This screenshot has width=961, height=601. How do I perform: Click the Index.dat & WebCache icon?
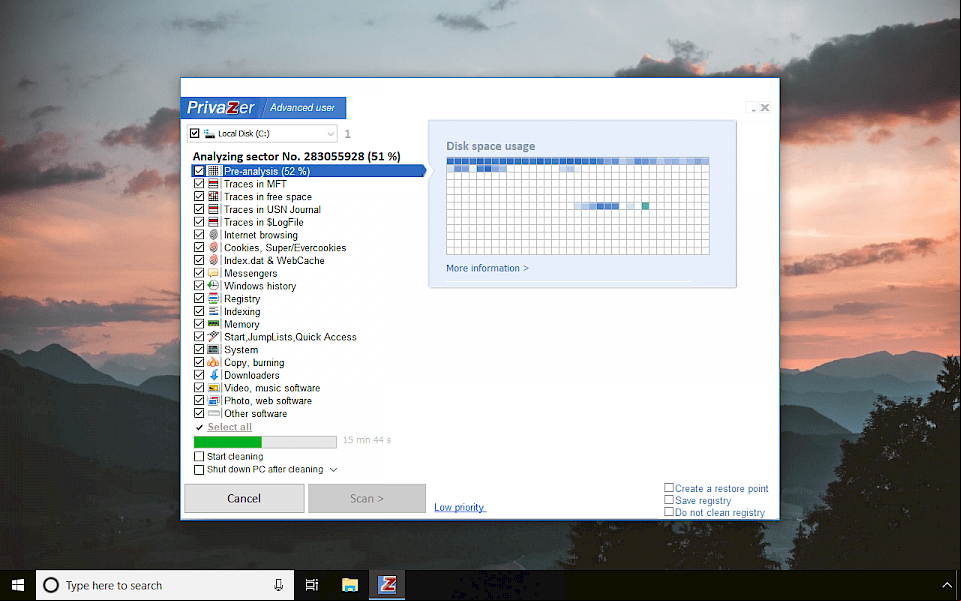[x=213, y=260]
